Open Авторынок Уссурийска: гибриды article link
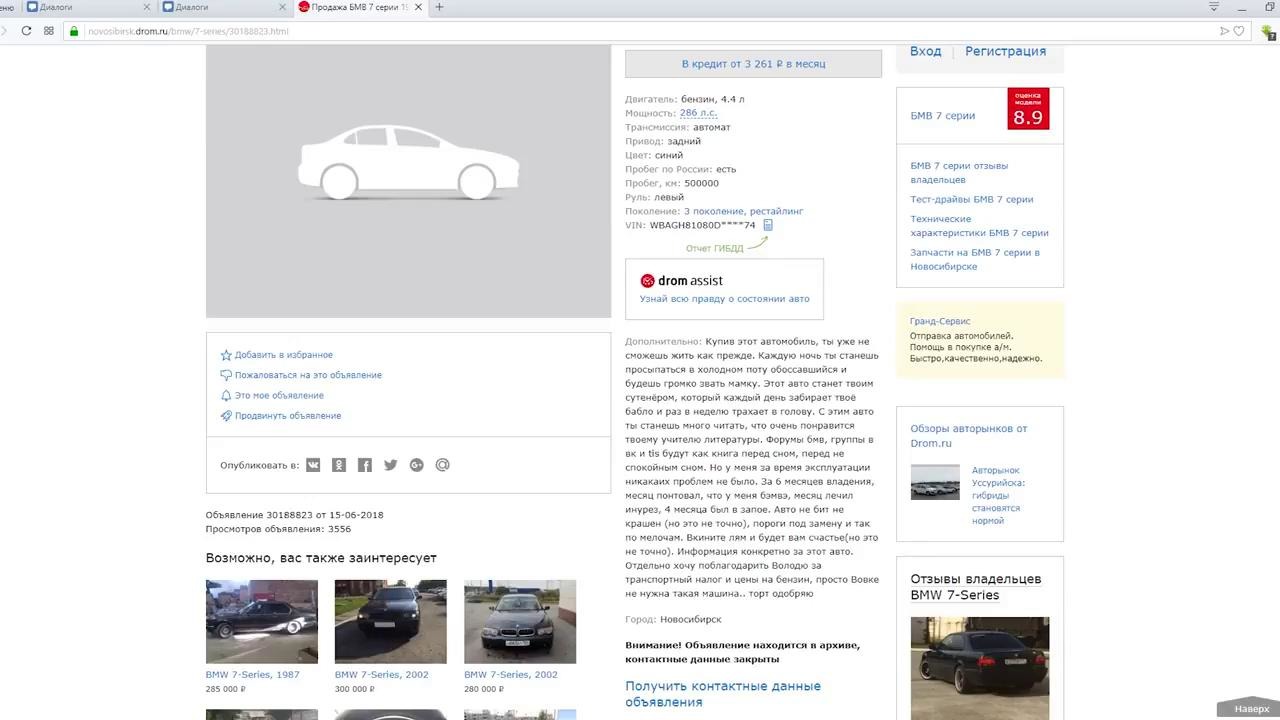The width and height of the screenshot is (1280, 720). [998, 495]
